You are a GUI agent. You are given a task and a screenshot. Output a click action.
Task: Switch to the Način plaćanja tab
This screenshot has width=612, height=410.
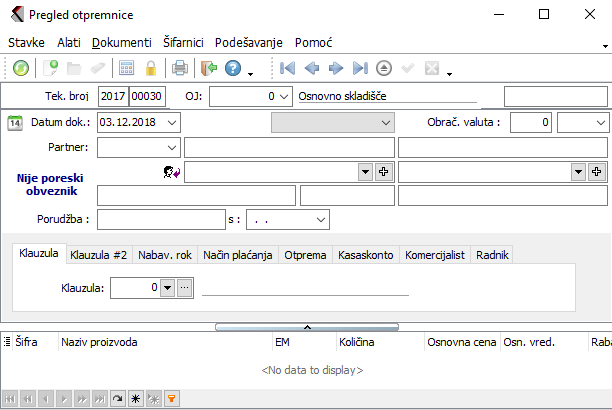tap(238, 255)
